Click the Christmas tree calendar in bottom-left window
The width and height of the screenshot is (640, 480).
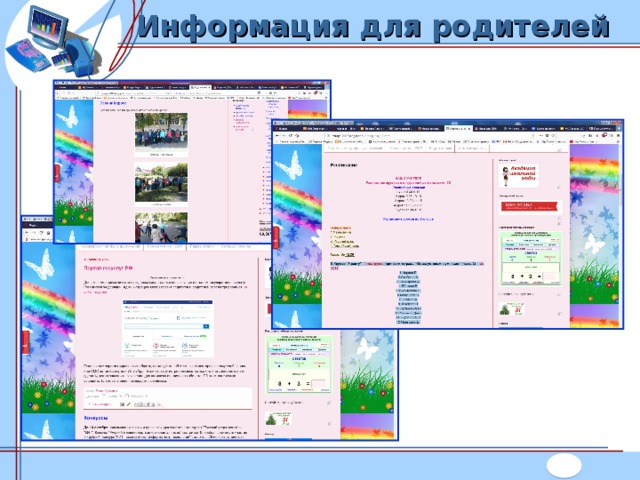tap(278, 419)
